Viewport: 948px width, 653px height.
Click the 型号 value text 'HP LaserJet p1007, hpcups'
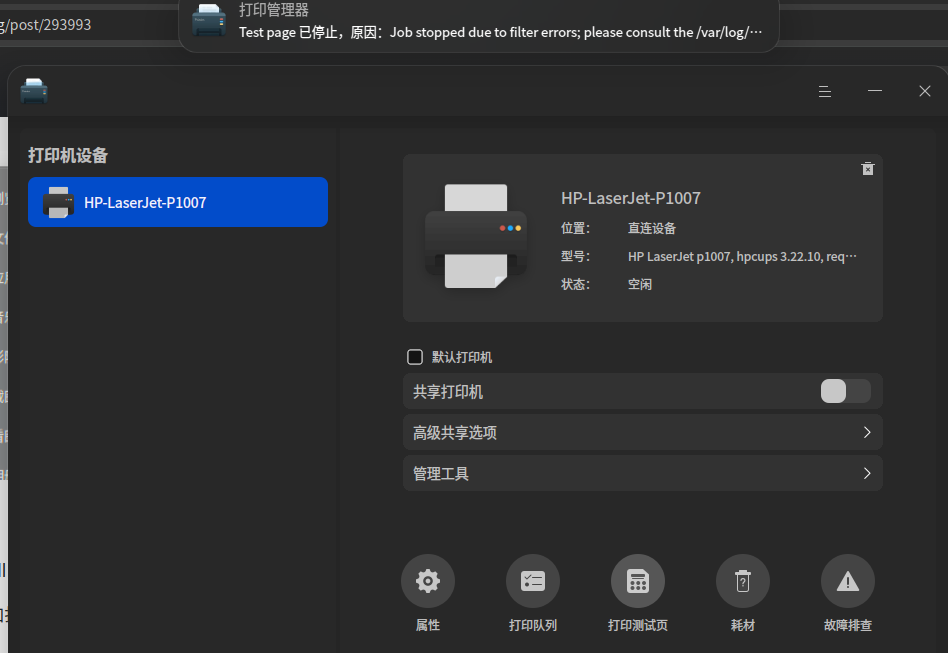pyautogui.click(x=742, y=256)
